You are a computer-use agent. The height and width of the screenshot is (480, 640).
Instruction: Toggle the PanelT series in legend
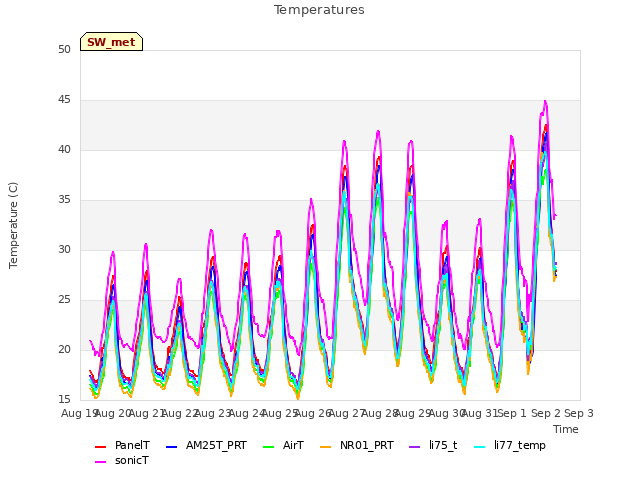click(x=132, y=445)
